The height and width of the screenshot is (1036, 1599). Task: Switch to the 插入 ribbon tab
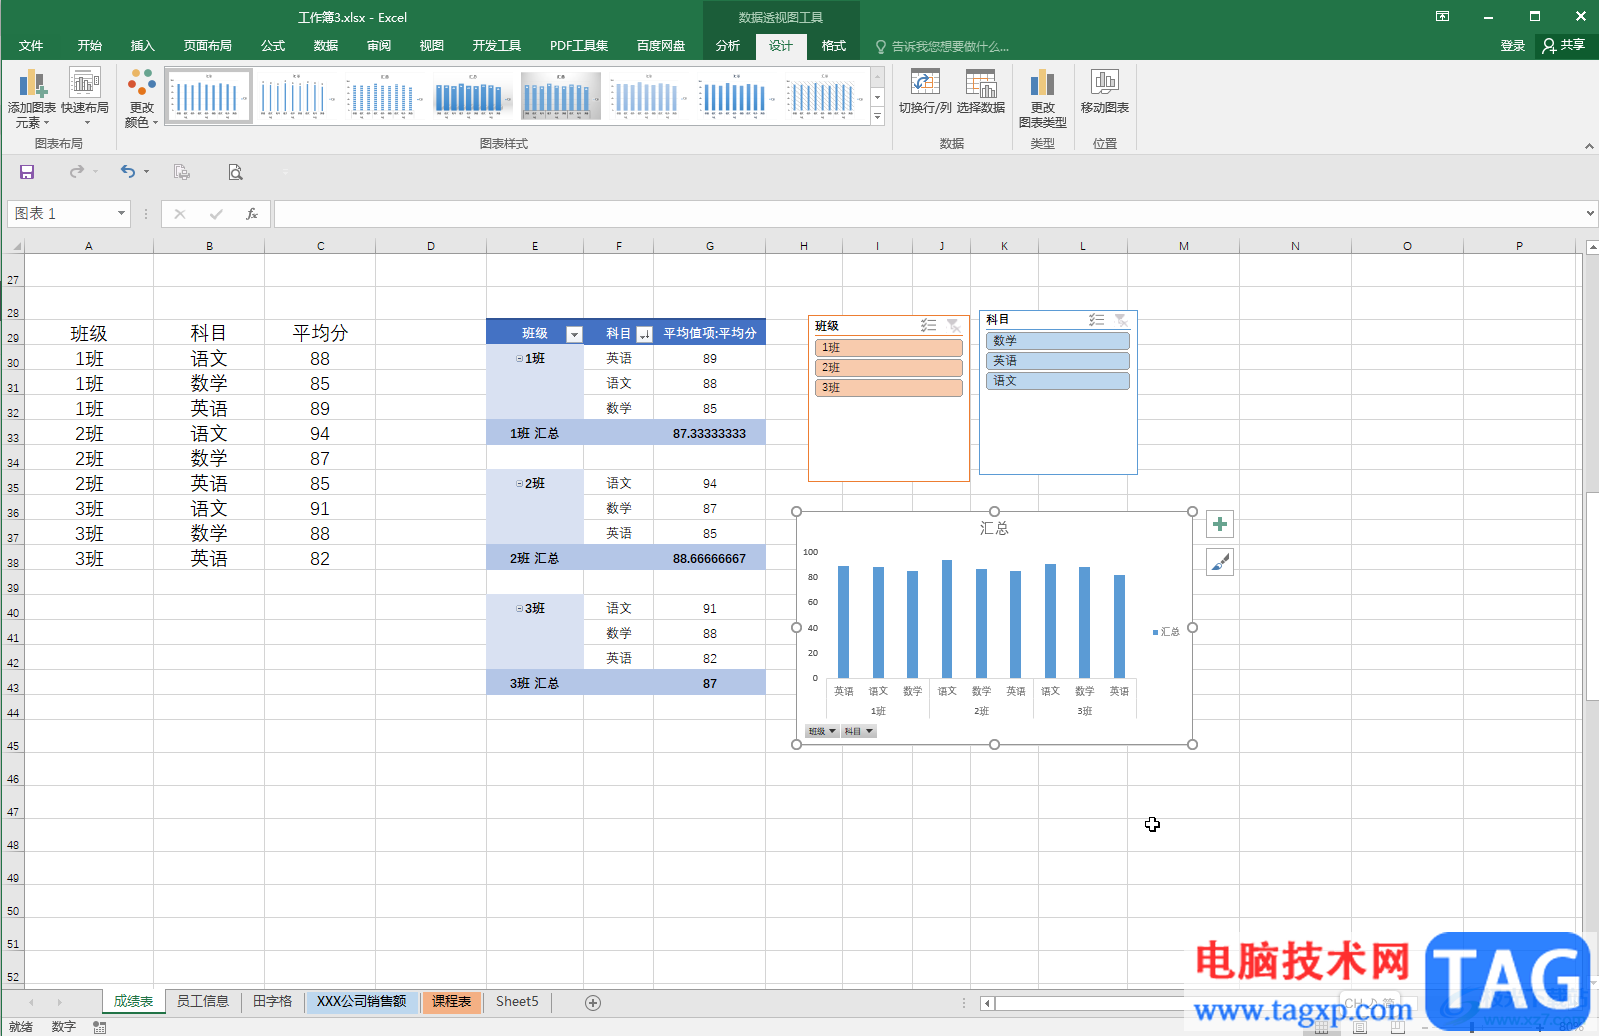tap(142, 46)
